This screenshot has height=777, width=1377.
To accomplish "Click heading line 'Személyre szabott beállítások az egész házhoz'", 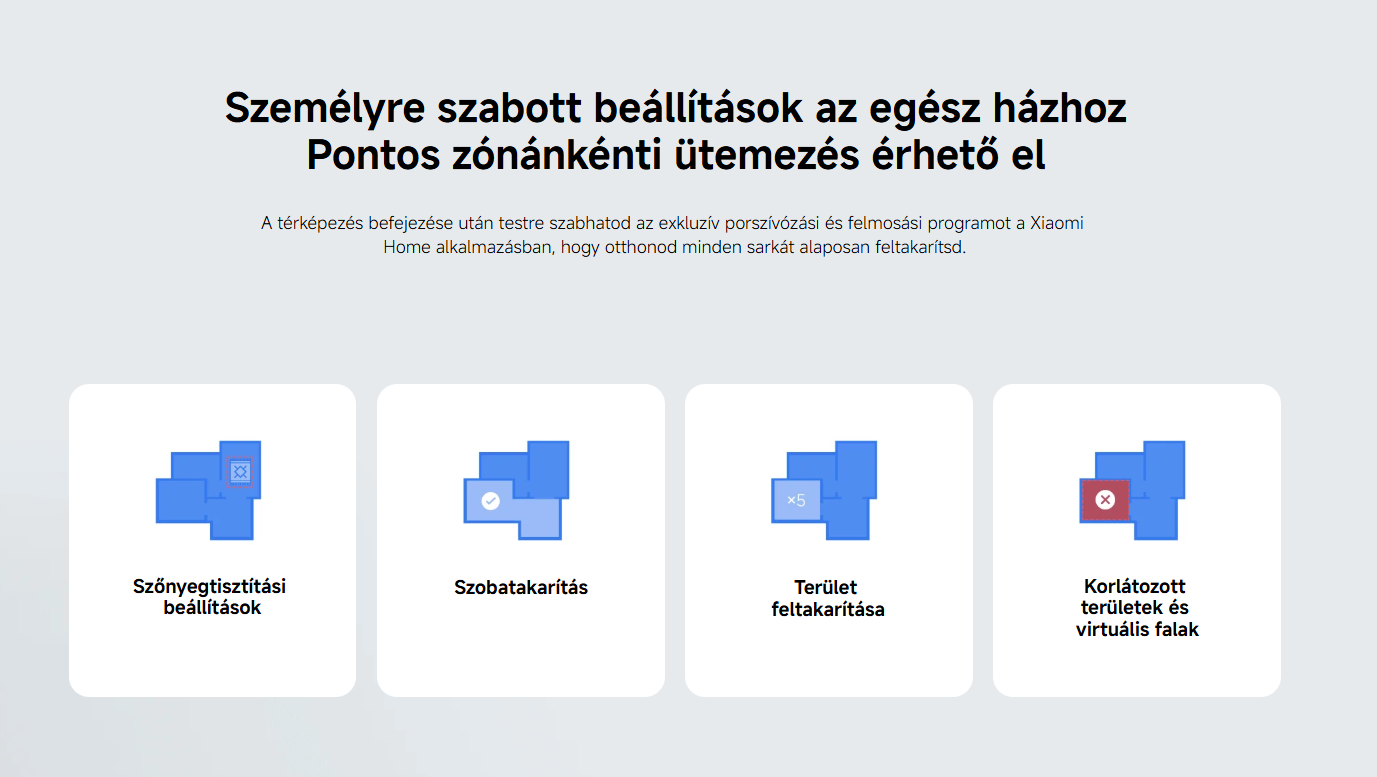I will pos(675,108).
